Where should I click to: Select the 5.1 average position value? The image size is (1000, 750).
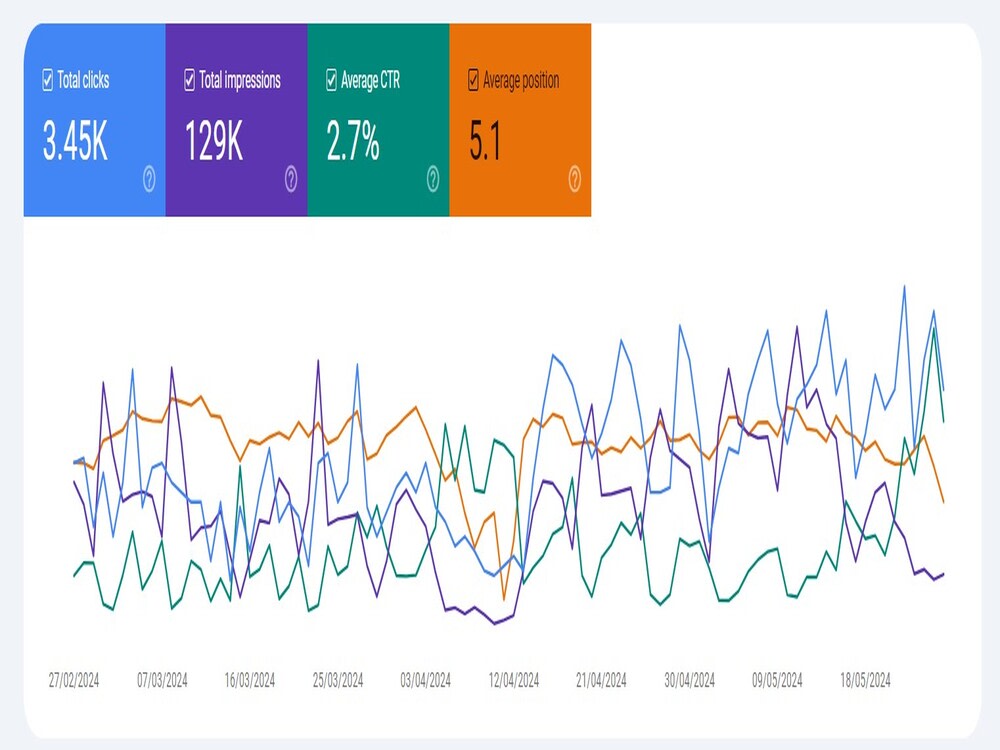point(485,140)
